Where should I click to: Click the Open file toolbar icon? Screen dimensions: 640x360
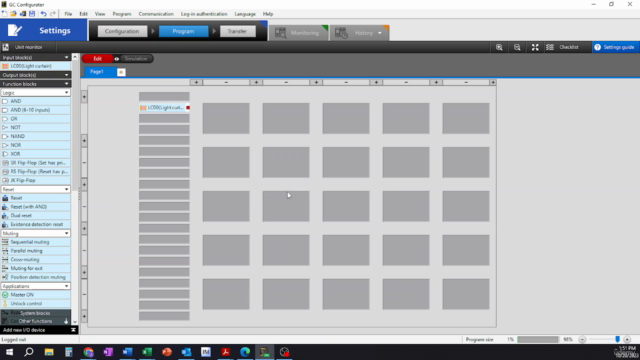click(13, 14)
